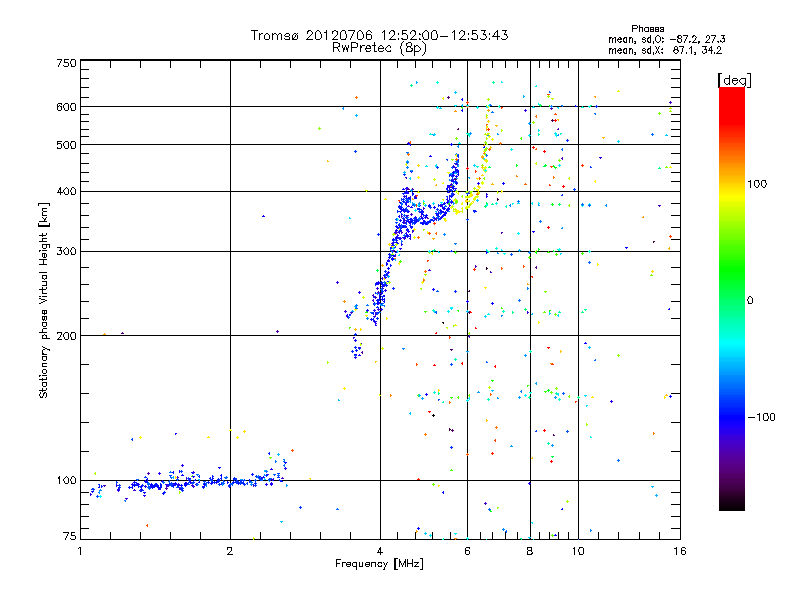Click the y-axis tick label '300'
This screenshot has width=800, height=600.
pyautogui.click(x=66, y=251)
